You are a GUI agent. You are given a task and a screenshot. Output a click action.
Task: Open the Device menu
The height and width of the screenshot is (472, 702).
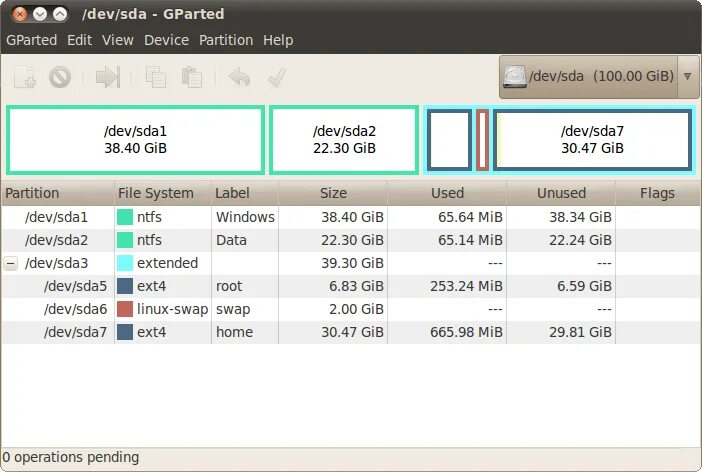click(x=166, y=40)
